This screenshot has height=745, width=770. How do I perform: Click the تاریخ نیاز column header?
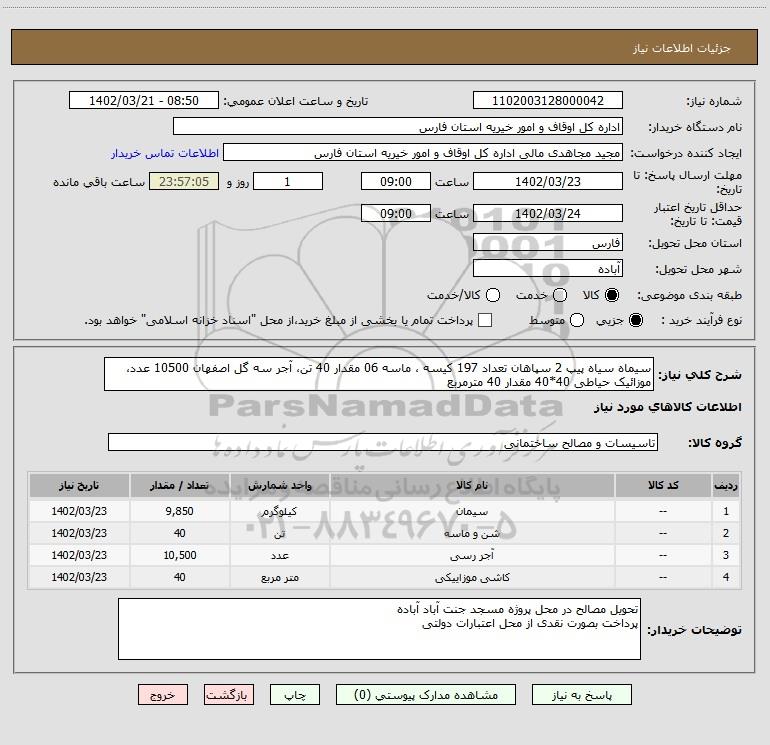click(x=79, y=485)
